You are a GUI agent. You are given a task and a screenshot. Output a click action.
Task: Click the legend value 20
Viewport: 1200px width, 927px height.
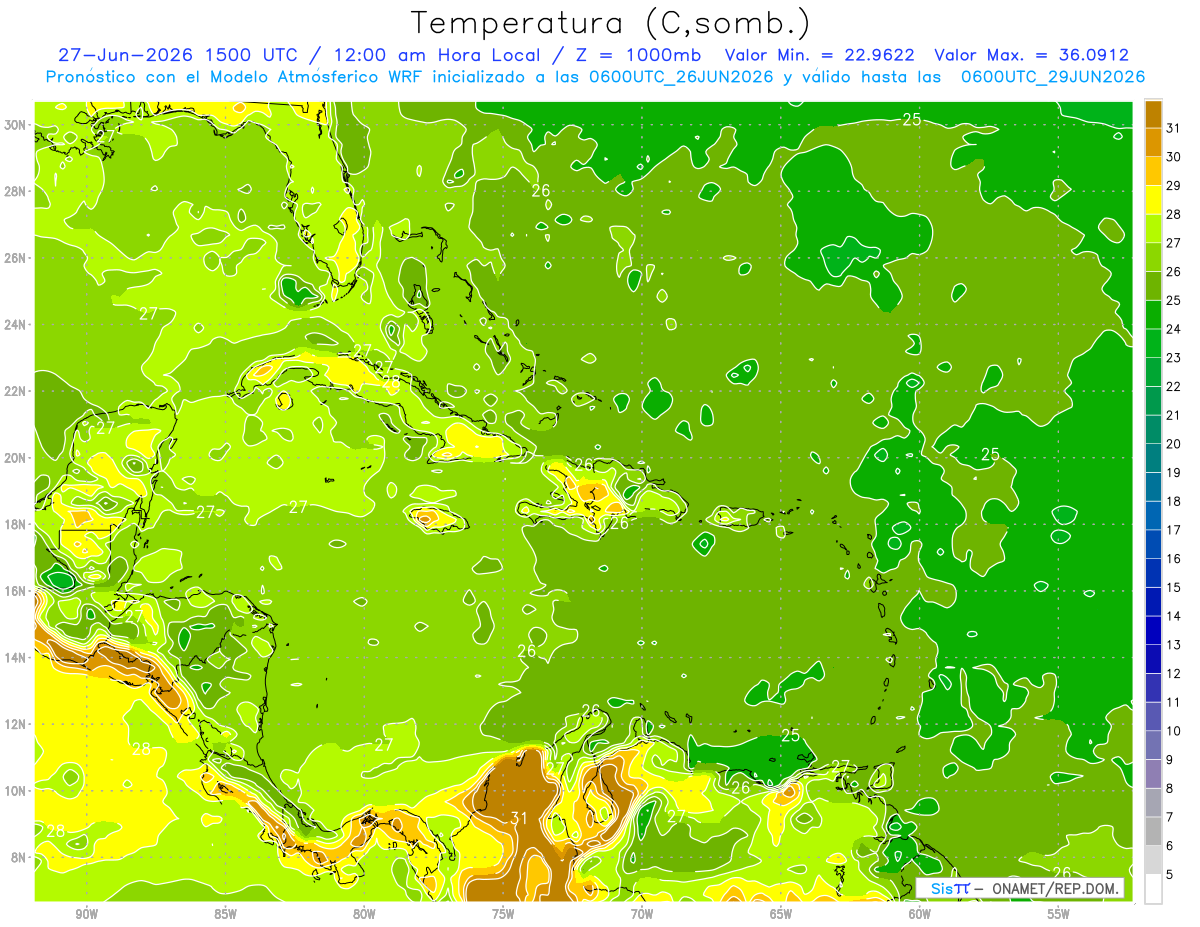point(1174,444)
